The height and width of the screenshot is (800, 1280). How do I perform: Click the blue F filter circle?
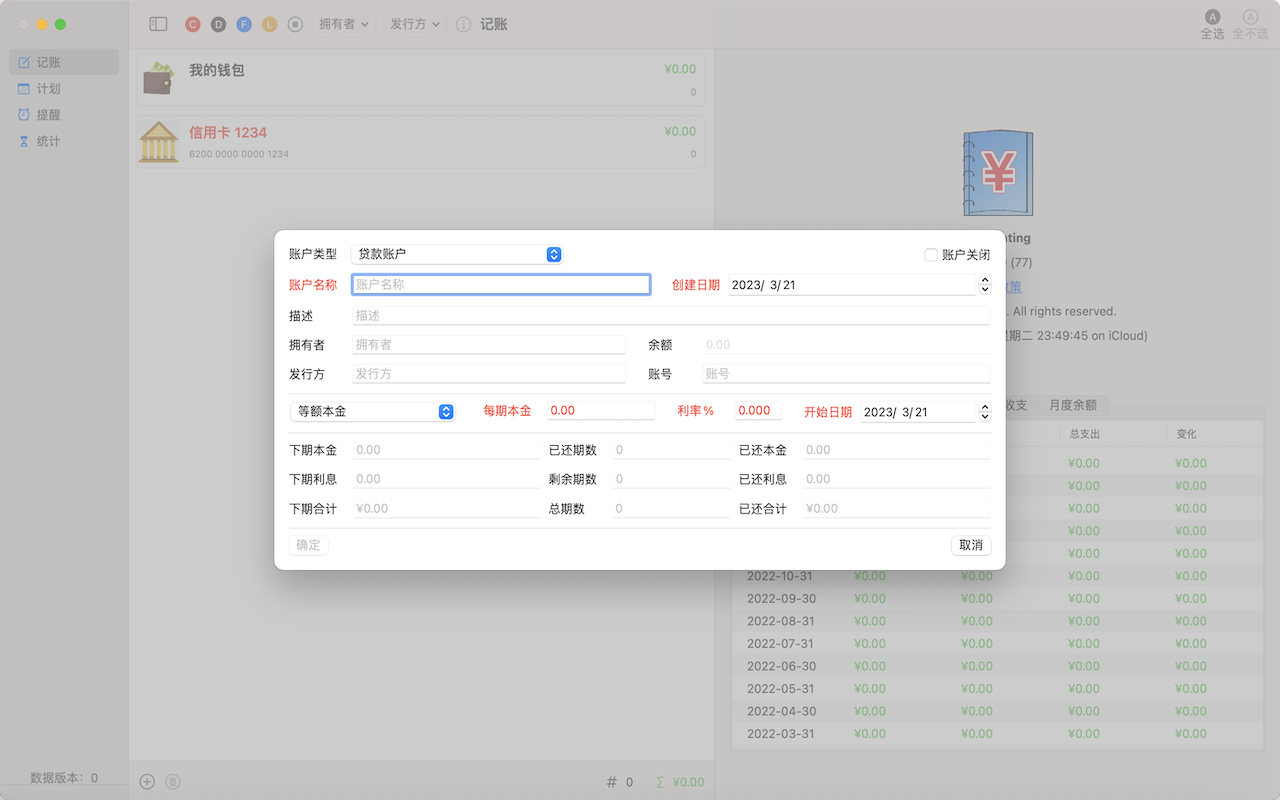(244, 24)
